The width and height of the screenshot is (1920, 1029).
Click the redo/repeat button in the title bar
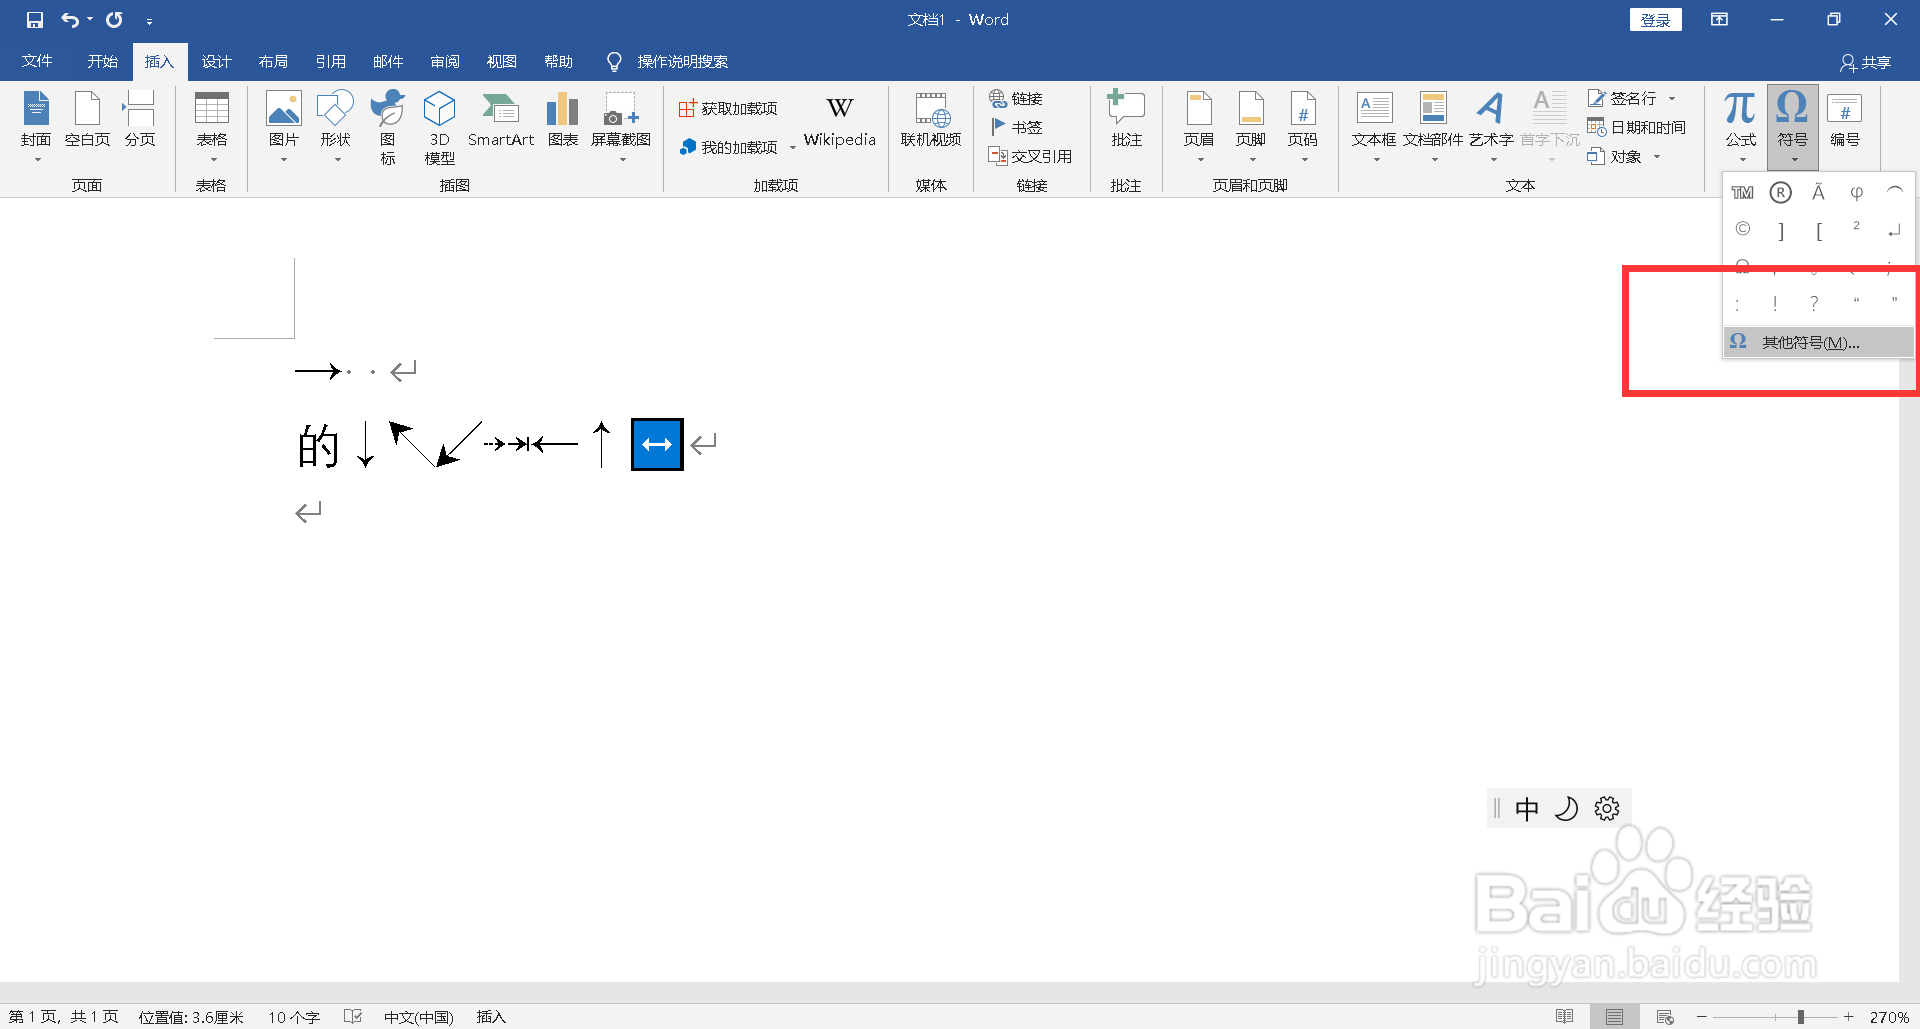pyautogui.click(x=114, y=20)
